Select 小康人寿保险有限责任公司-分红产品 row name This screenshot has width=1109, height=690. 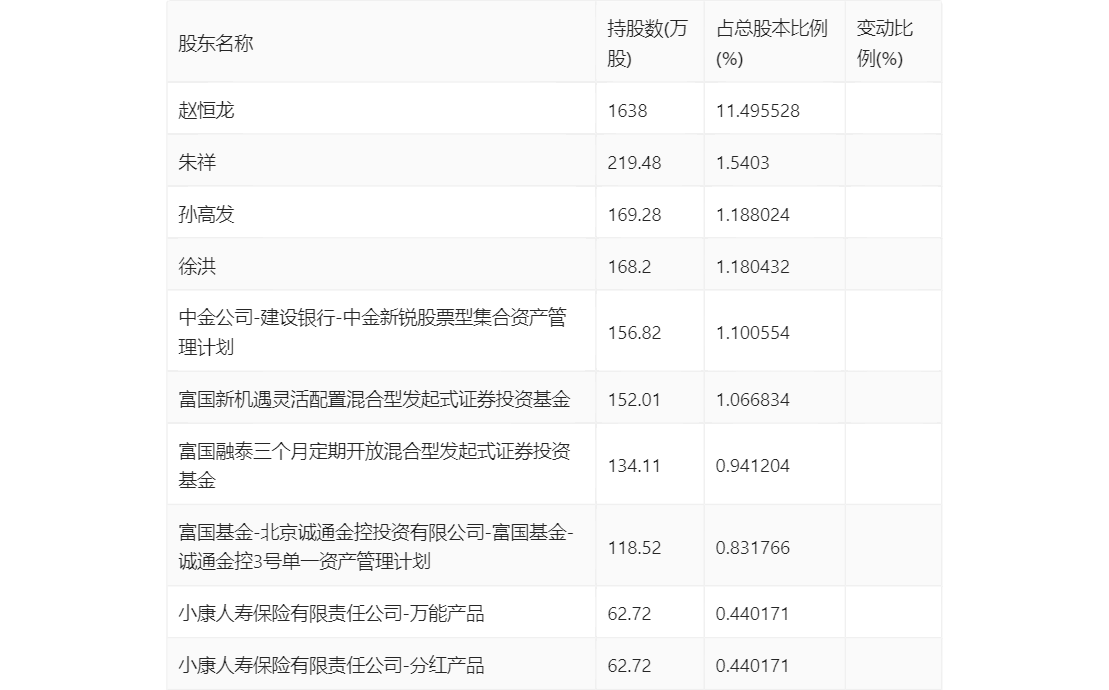(331, 665)
